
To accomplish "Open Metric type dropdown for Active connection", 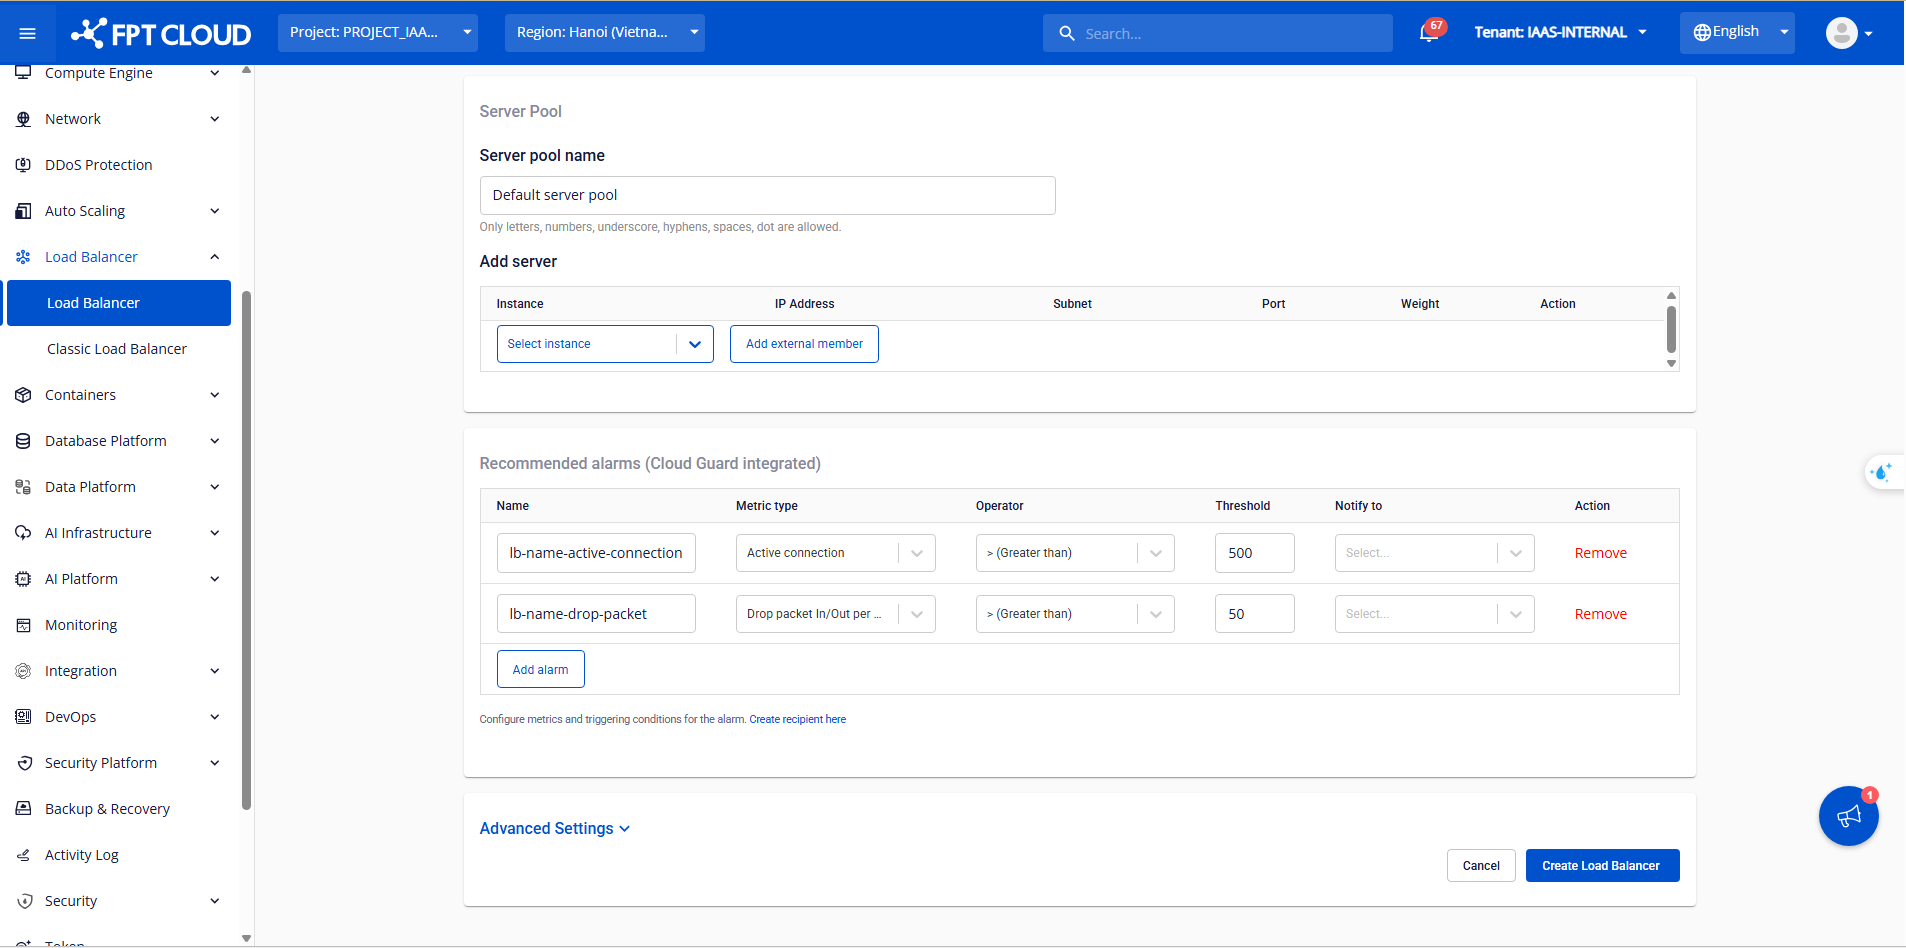I will [x=834, y=553].
